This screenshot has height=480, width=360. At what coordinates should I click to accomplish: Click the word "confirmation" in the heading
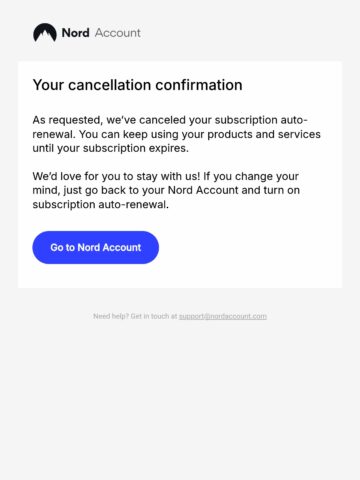[199, 85]
